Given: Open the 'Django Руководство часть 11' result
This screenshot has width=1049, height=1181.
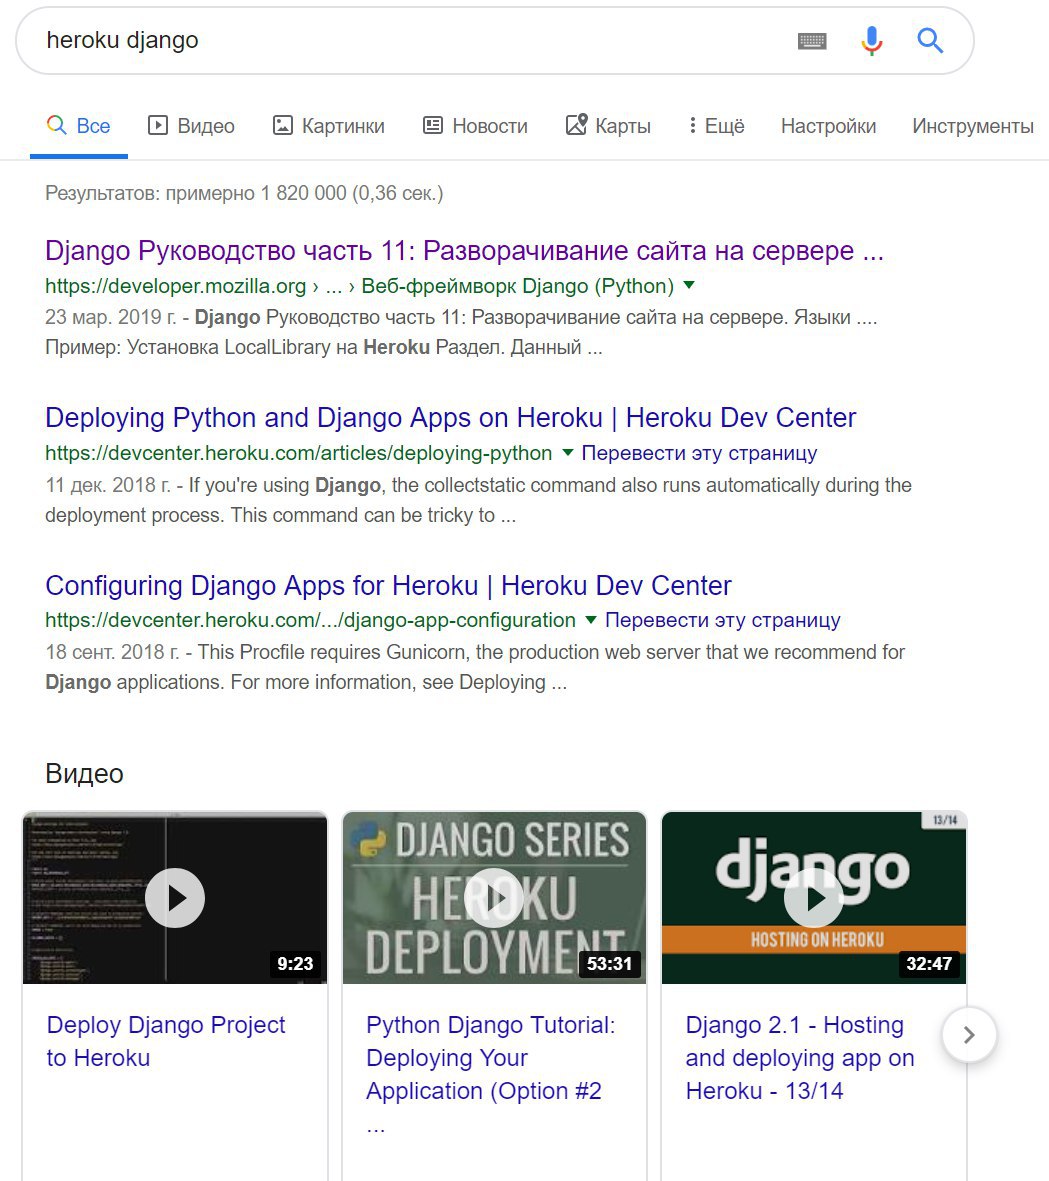Looking at the screenshot, I should coord(464,251).
